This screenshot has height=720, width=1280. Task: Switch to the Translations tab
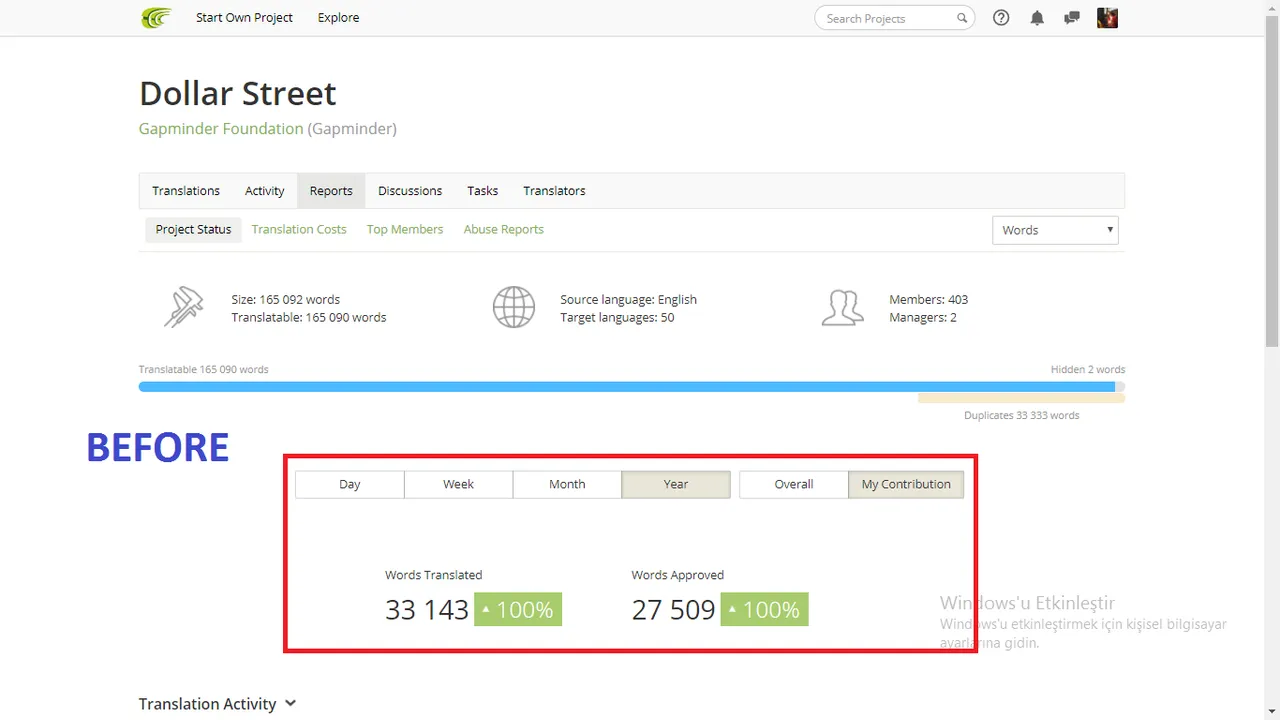click(186, 191)
